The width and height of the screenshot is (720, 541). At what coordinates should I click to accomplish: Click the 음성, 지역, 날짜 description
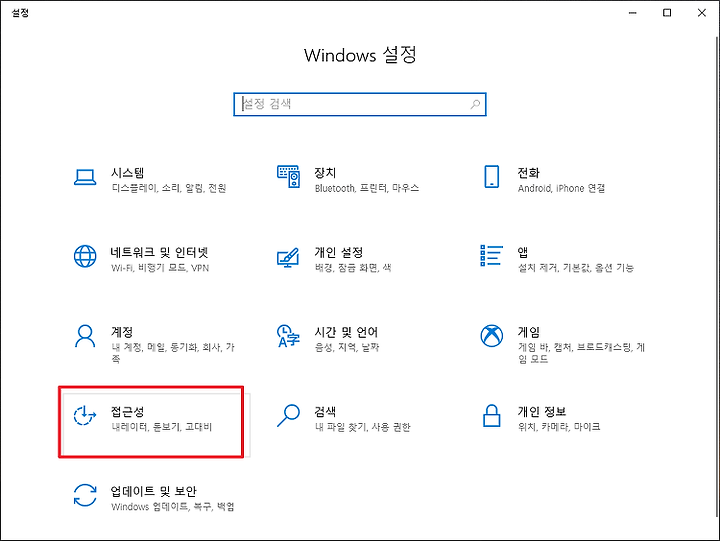pos(347,347)
